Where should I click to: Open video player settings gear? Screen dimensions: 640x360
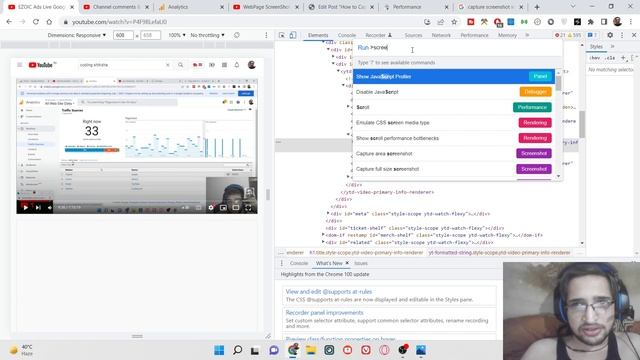tap(211, 208)
